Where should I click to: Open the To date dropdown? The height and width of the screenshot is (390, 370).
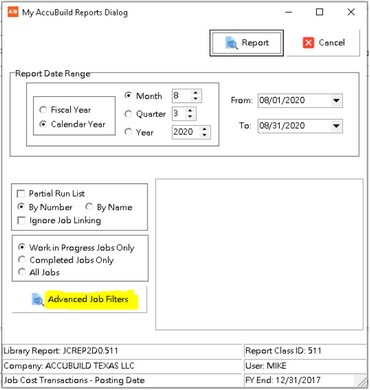pos(336,126)
